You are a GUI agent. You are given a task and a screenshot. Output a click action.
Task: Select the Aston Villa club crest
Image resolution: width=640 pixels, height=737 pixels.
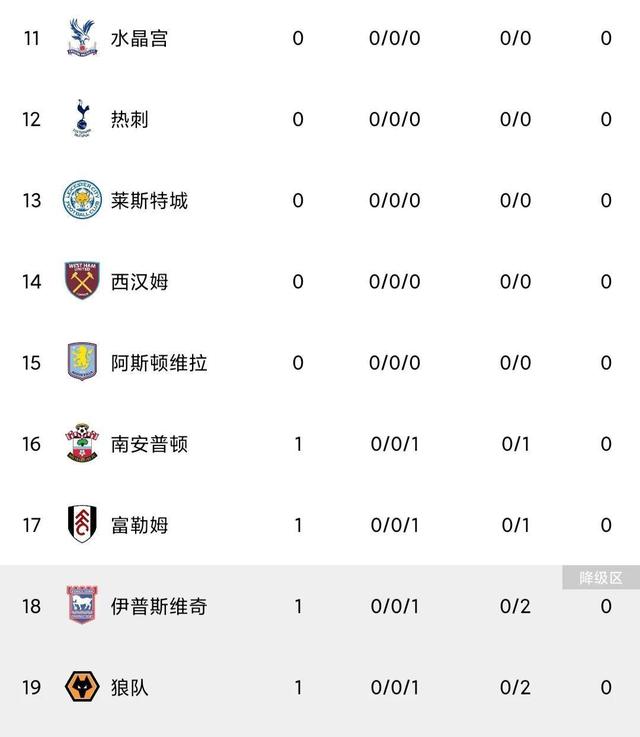[x=82, y=362]
